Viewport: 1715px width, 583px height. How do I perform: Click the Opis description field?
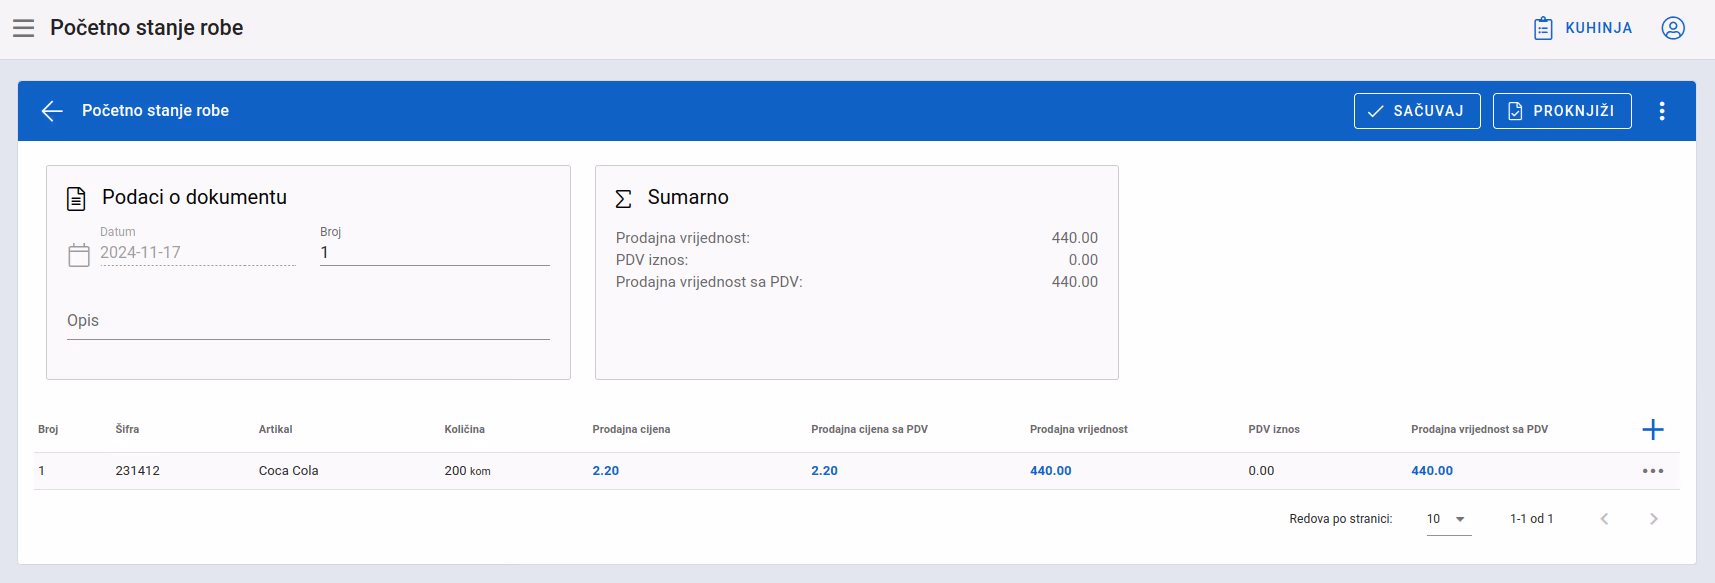click(308, 321)
